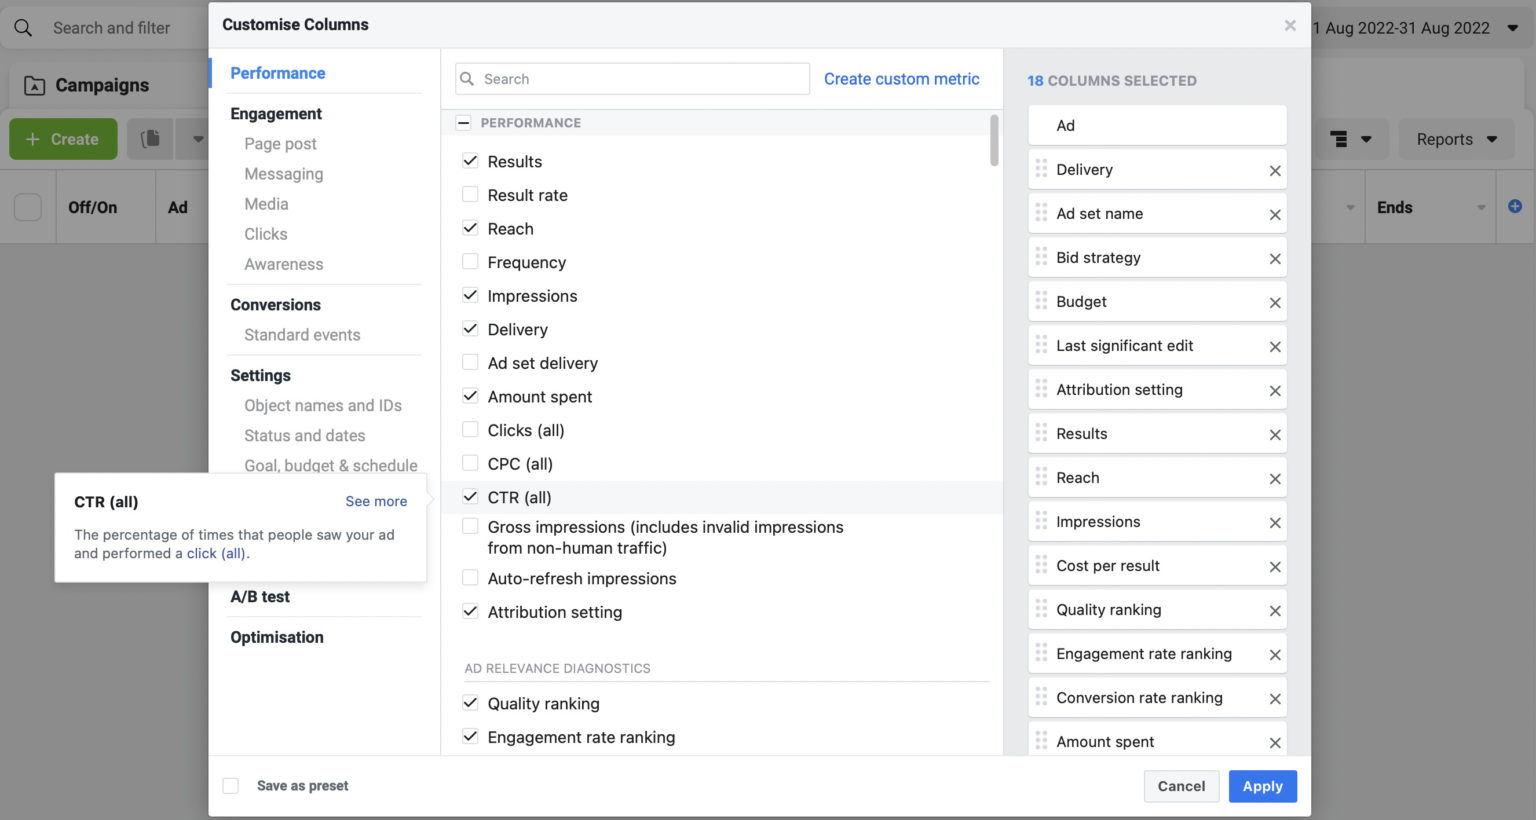Apply the selected columns
The width and height of the screenshot is (1536, 820).
(1262, 786)
